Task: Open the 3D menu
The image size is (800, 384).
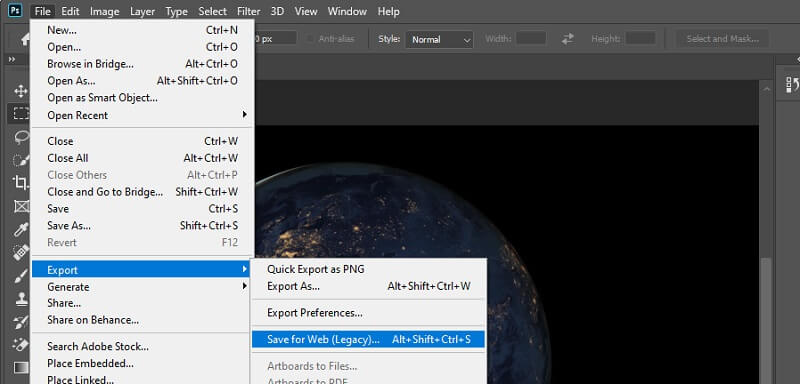Action: pyautogui.click(x=277, y=11)
